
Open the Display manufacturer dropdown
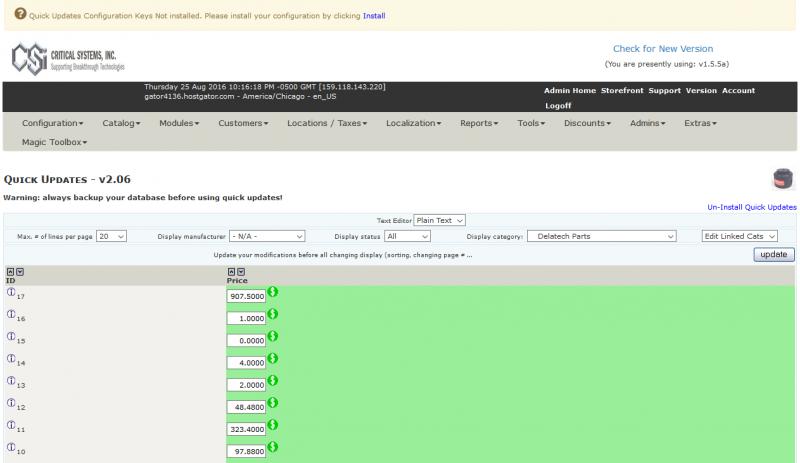(x=267, y=236)
